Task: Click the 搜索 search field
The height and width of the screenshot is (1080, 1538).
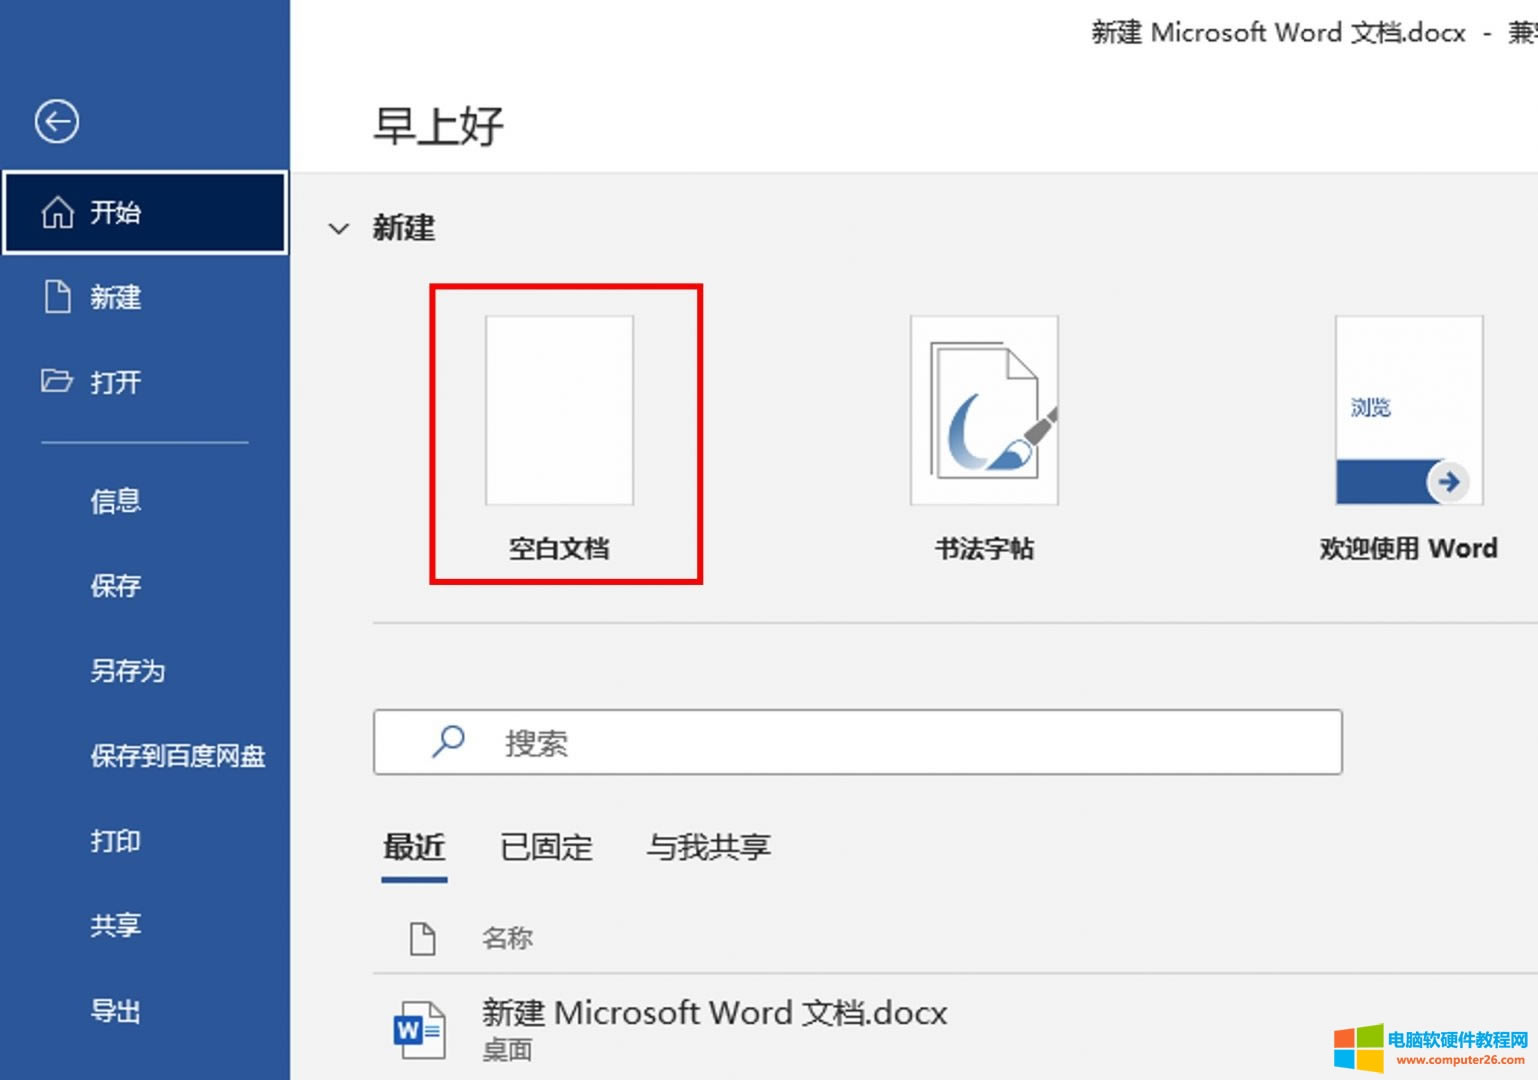Action: tap(858, 742)
